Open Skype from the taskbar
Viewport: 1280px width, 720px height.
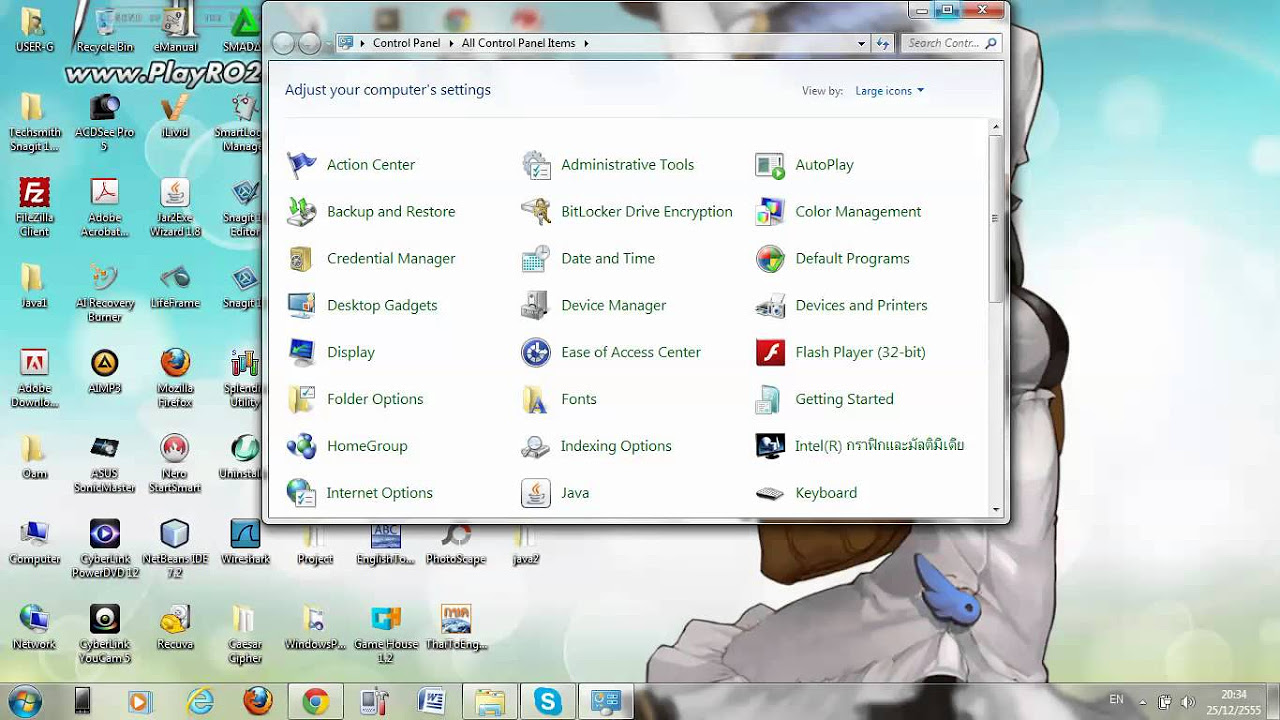click(x=548, y=702)
